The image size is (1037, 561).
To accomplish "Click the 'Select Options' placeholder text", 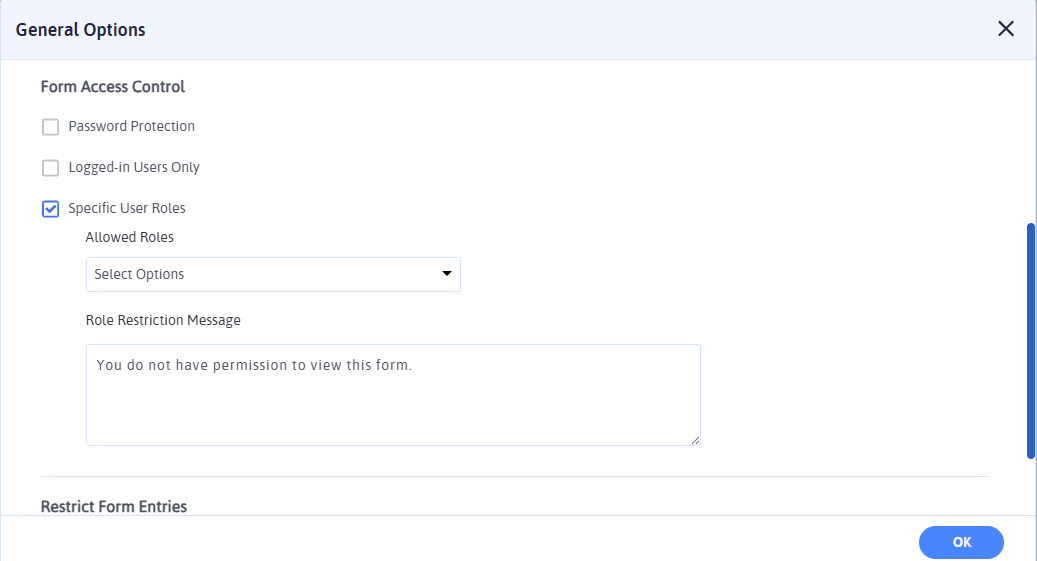I will coord(139,274).
